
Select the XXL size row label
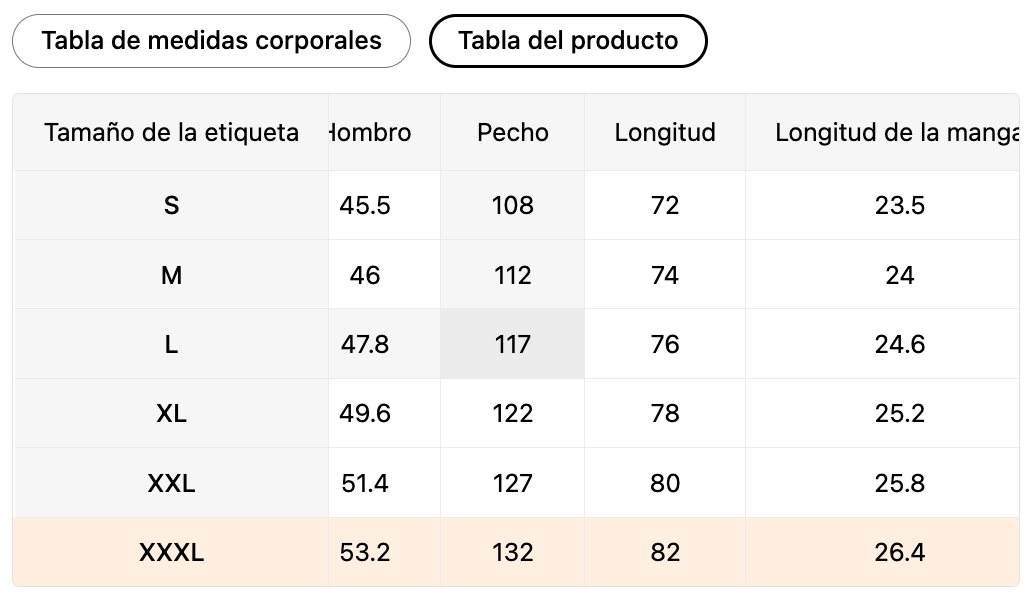(171, 483)
